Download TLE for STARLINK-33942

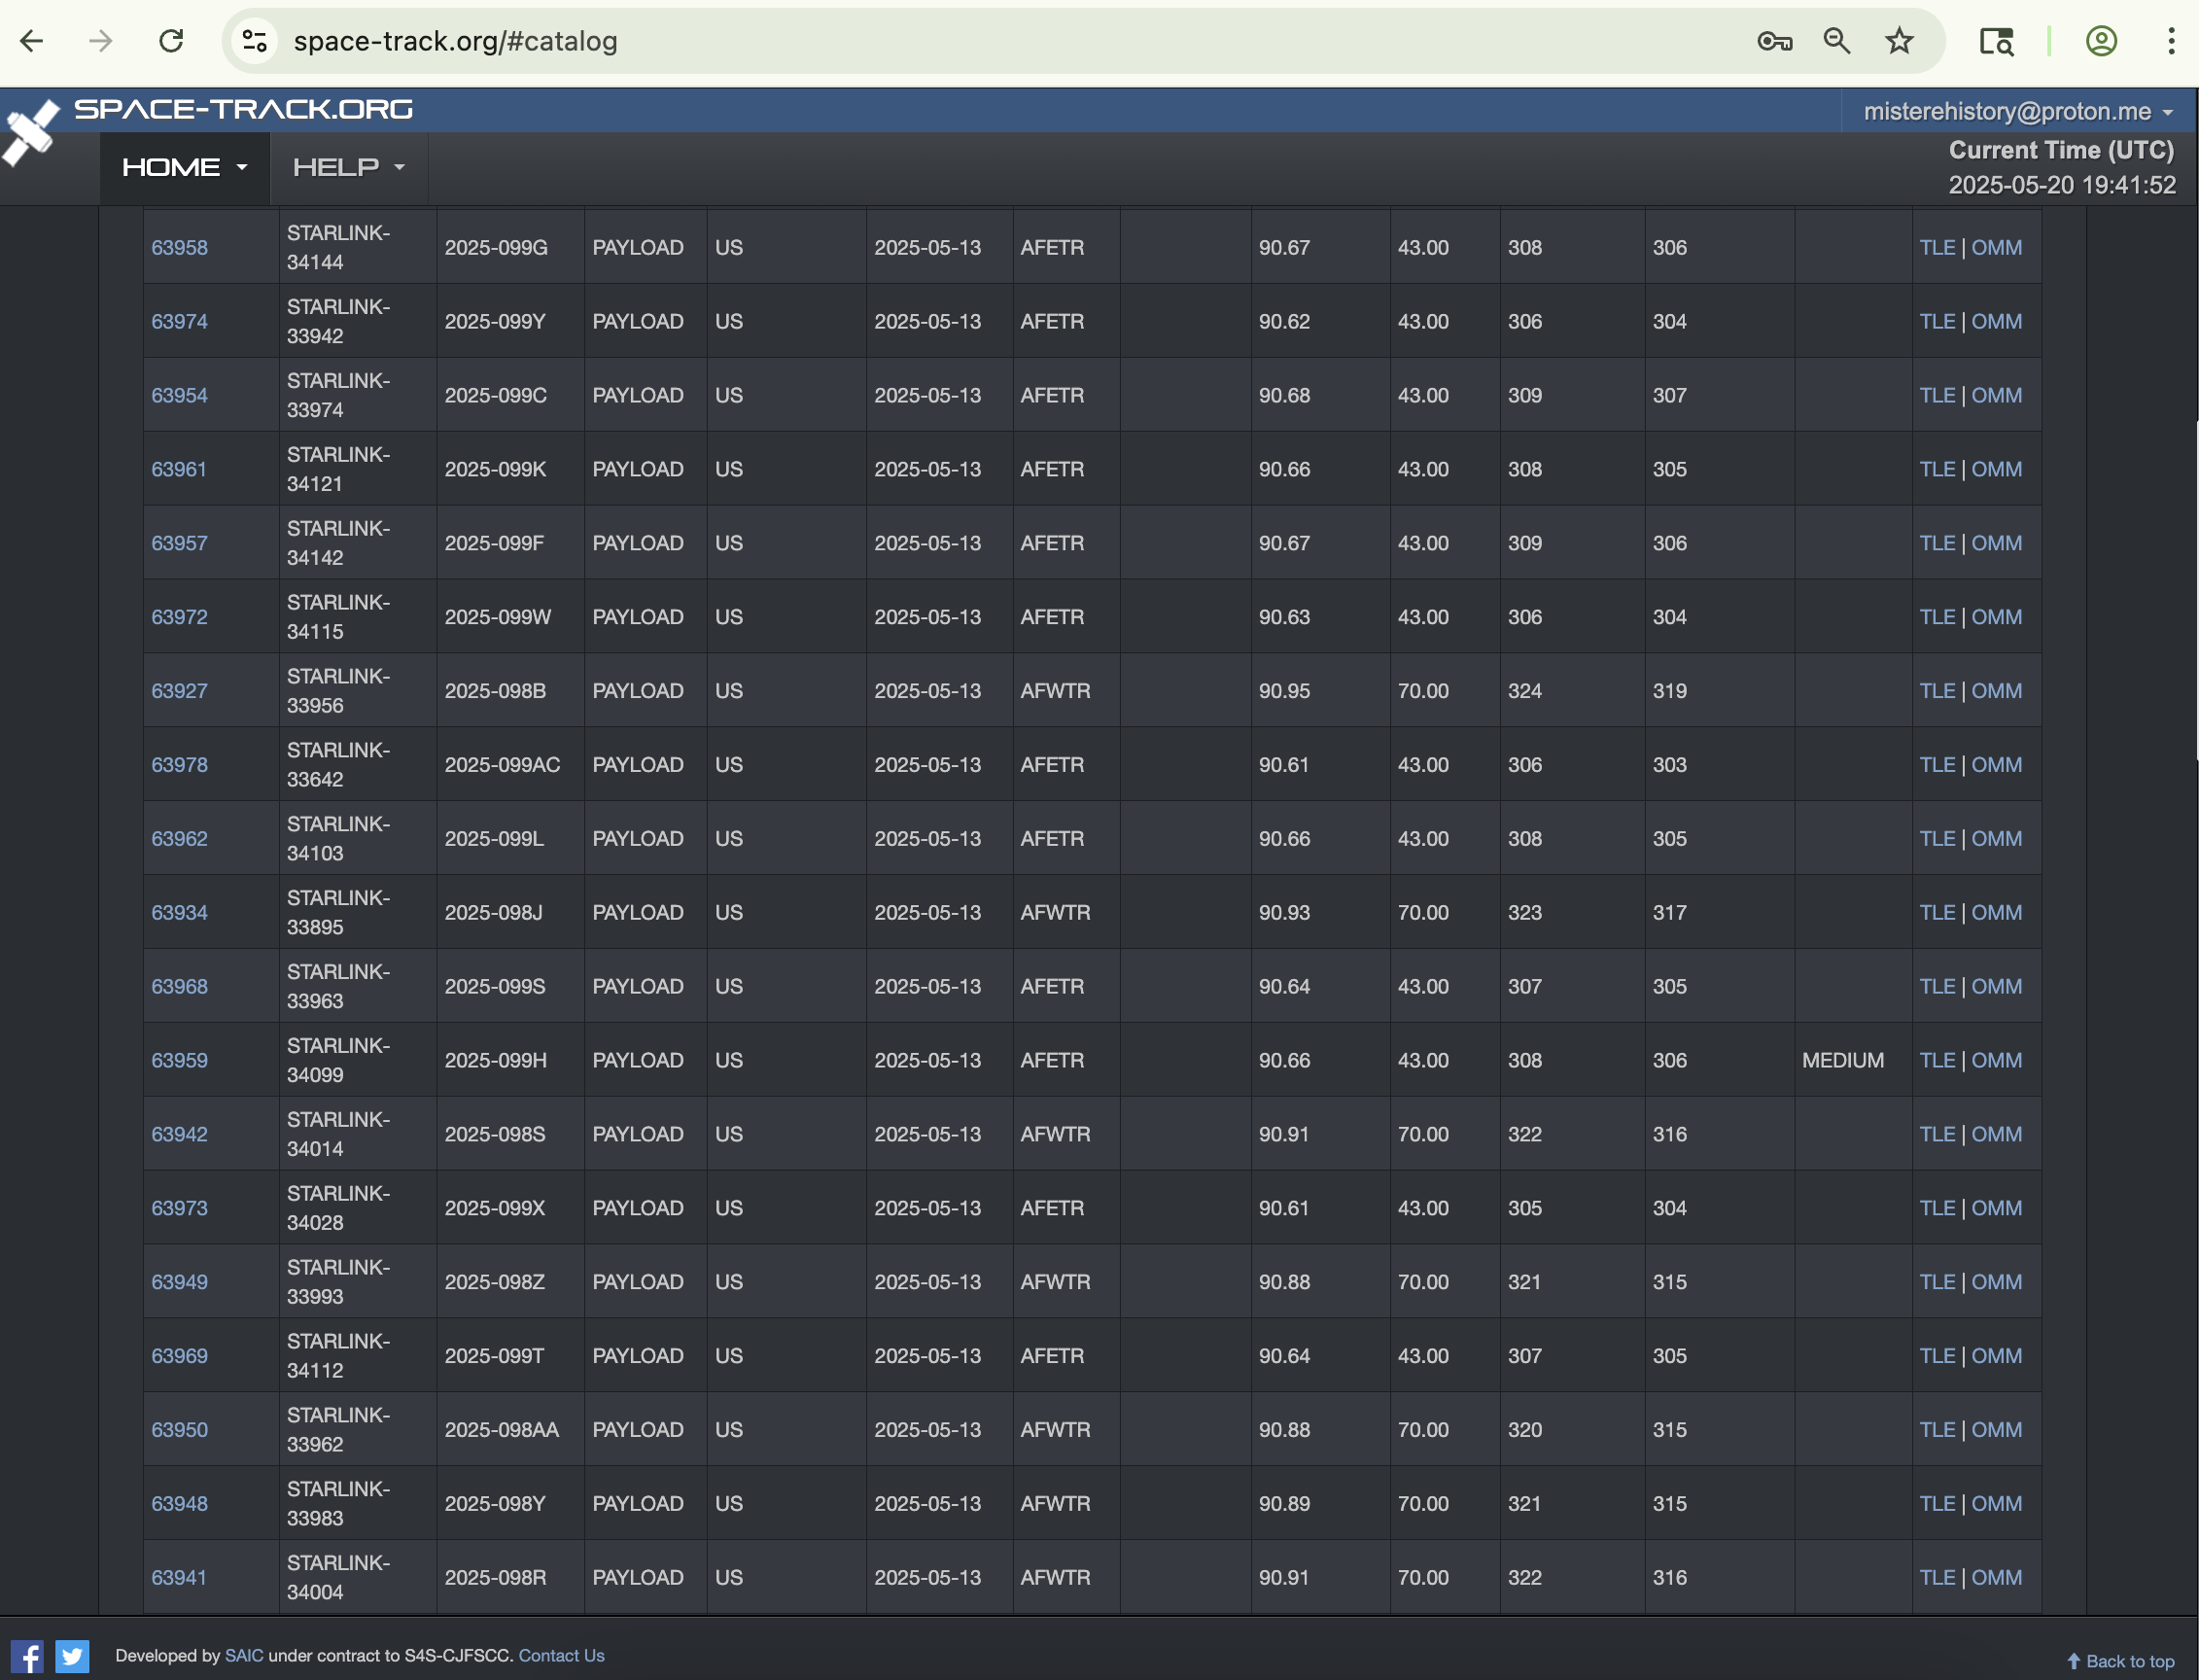(1937, 322)
